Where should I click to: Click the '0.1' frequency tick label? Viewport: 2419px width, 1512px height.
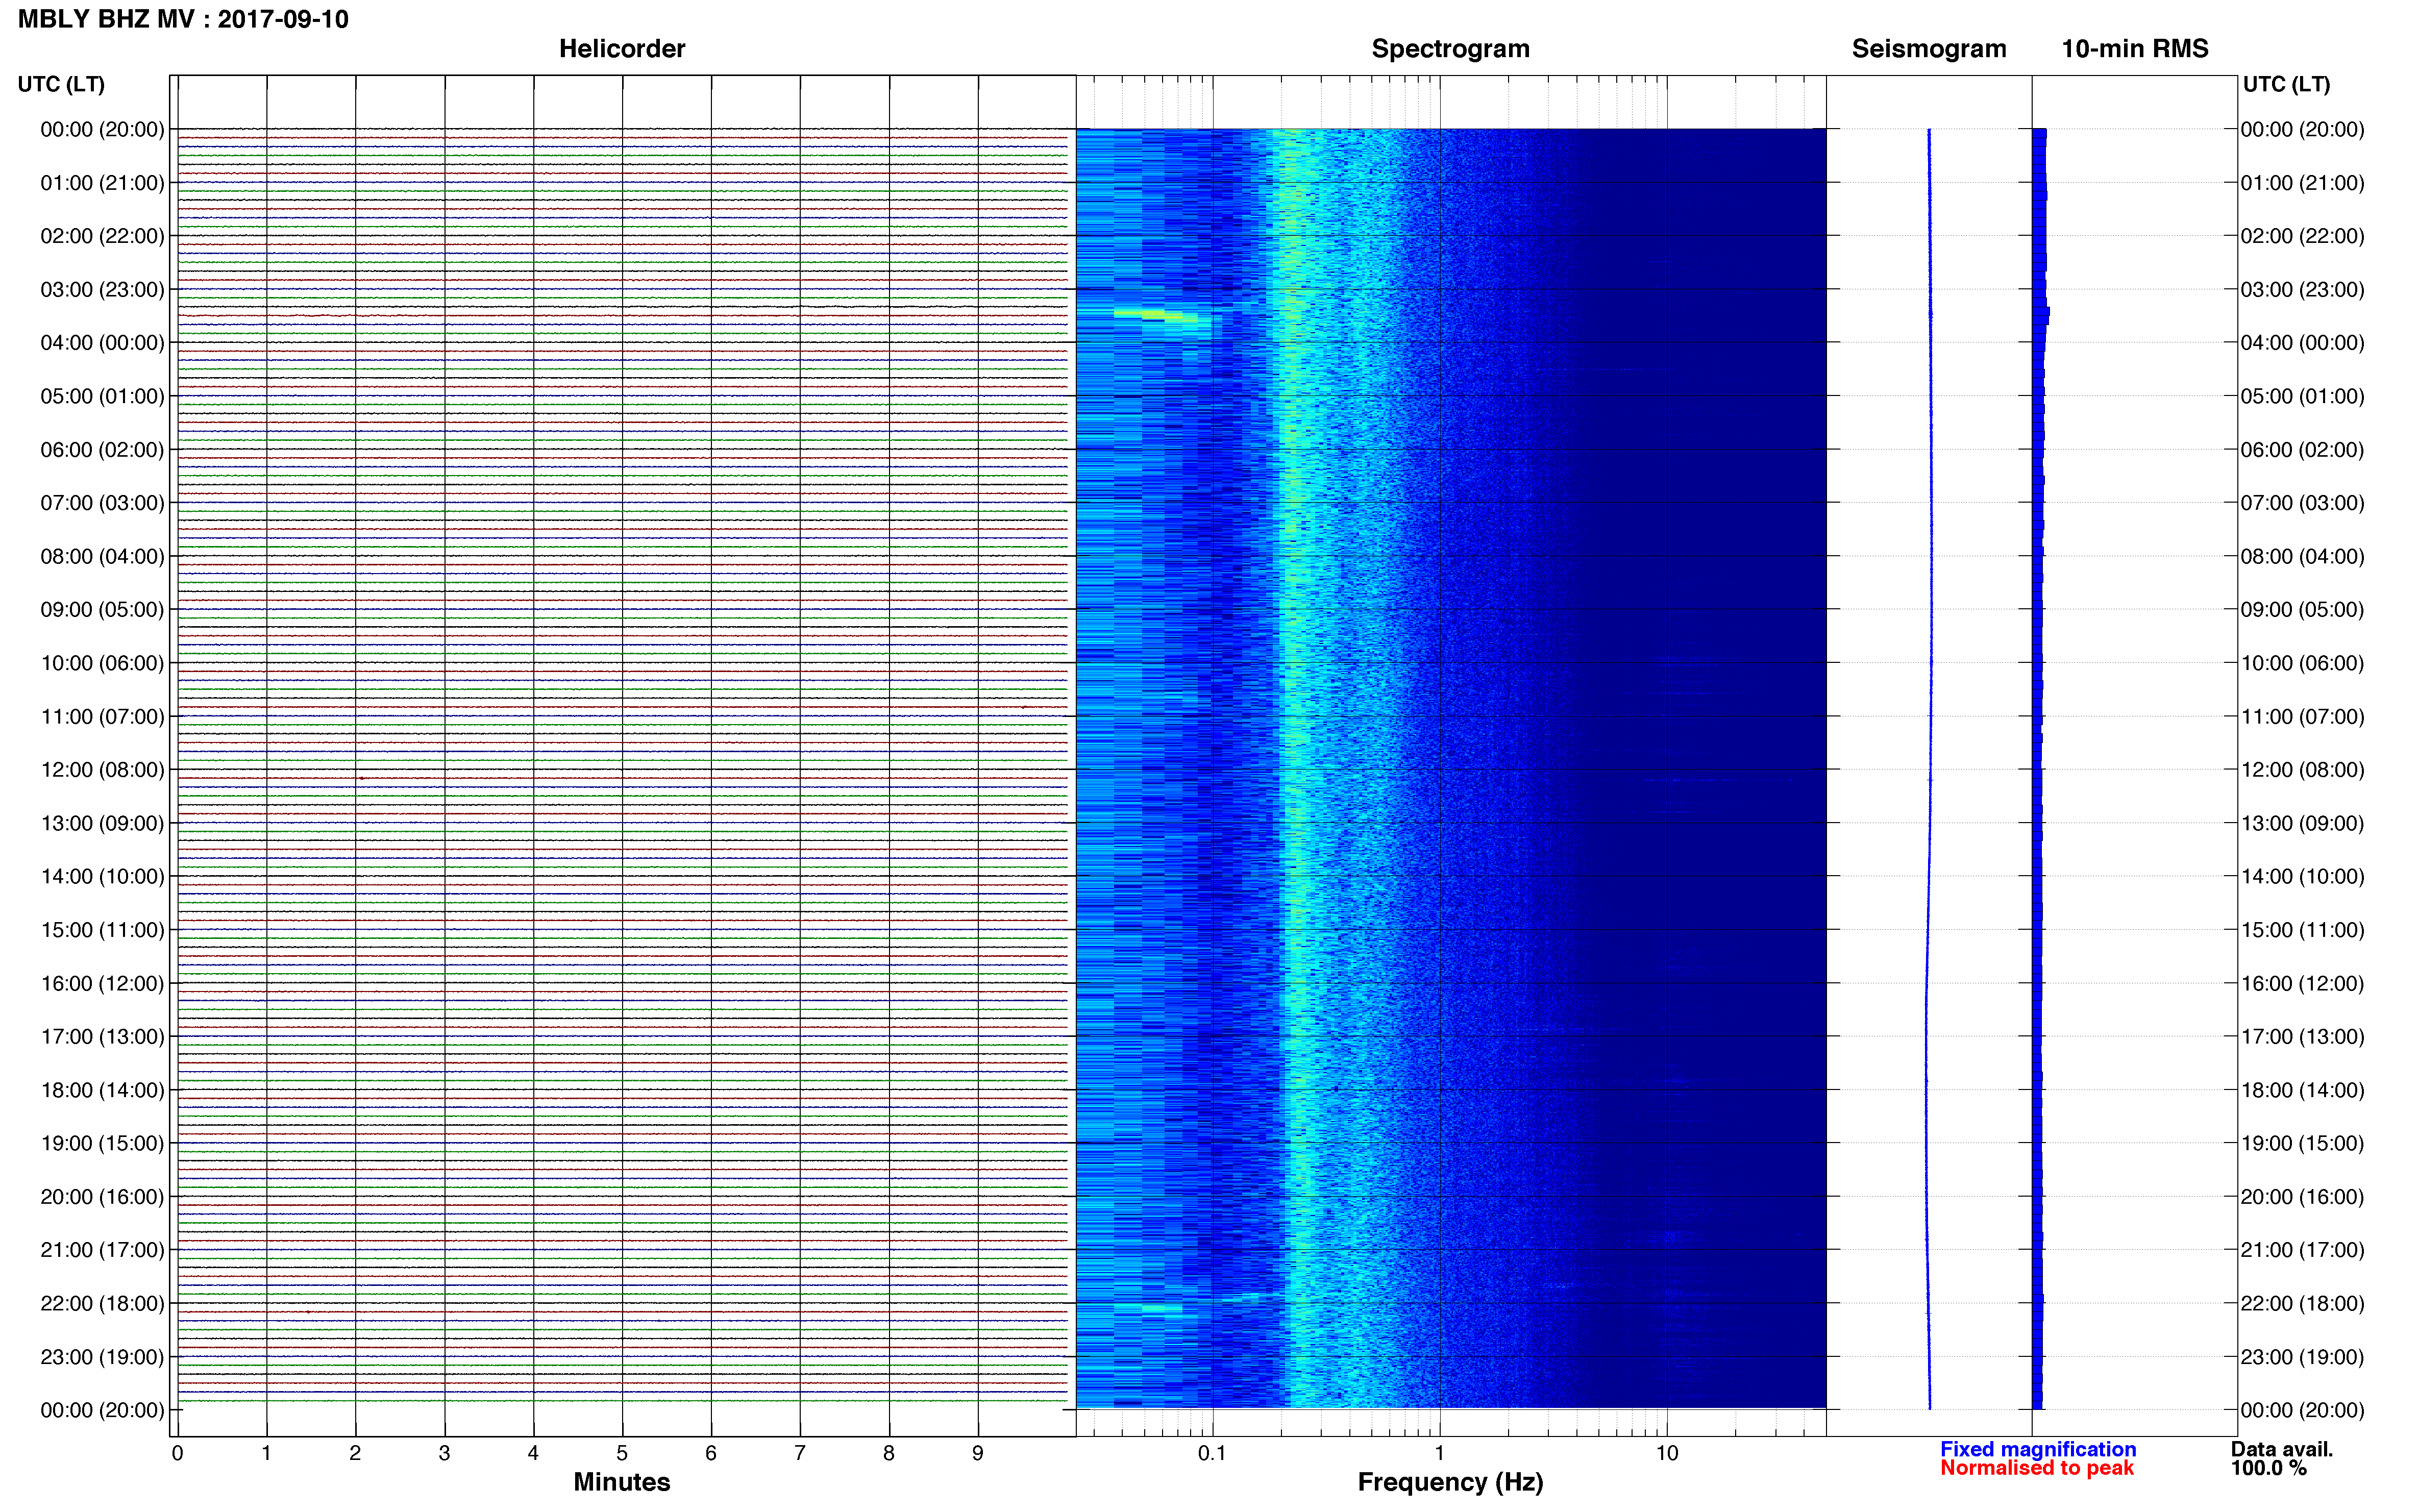coord(1212,1453)
